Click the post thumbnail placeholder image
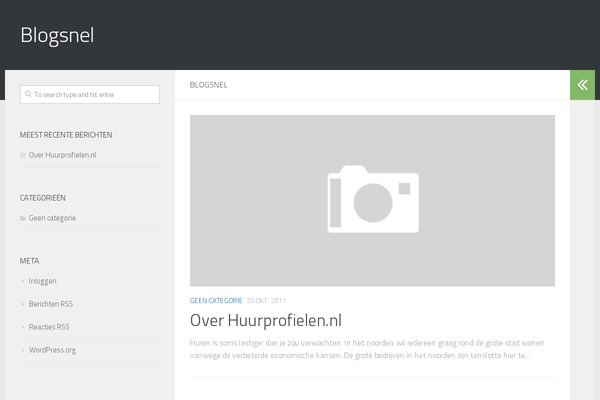This screenshot has width=600, height=400. [x=372, y=201]
